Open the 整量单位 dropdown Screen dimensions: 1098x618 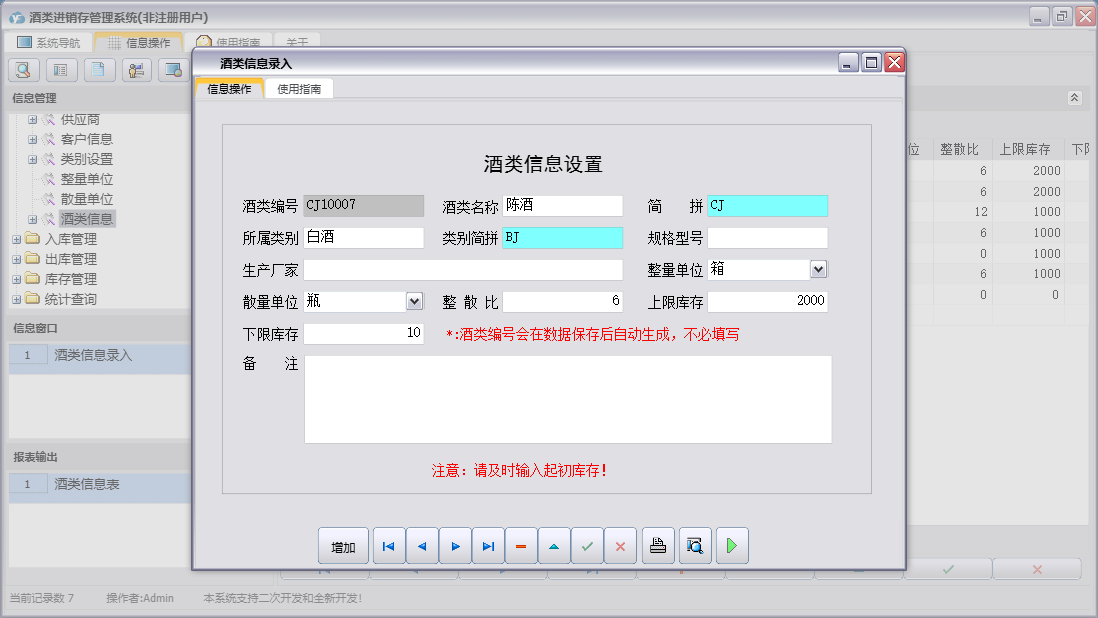(x=818, y=269)
